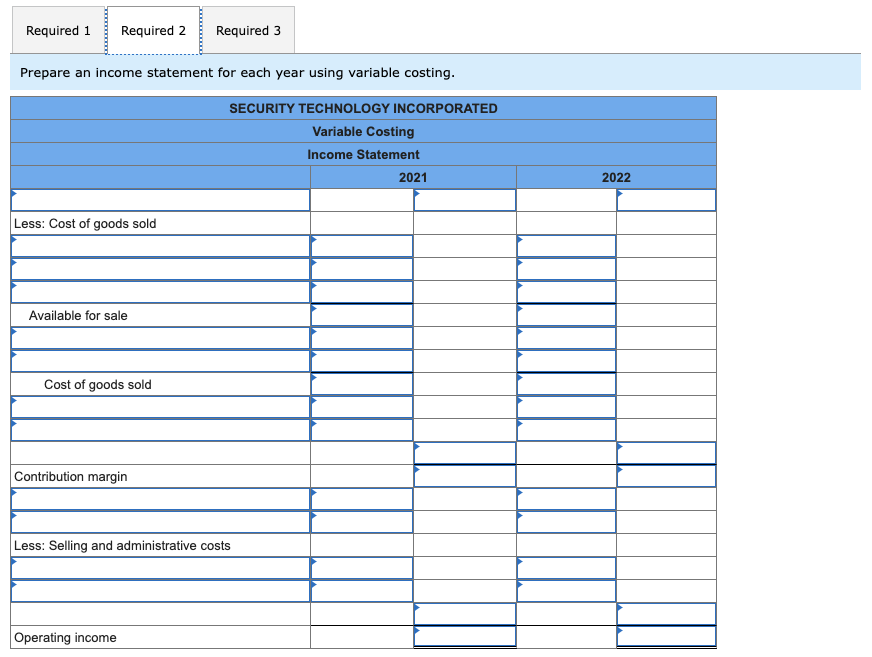
Task: Open label dropdown directly above Less: Selling and administrative costs
Action: [161, 522]
